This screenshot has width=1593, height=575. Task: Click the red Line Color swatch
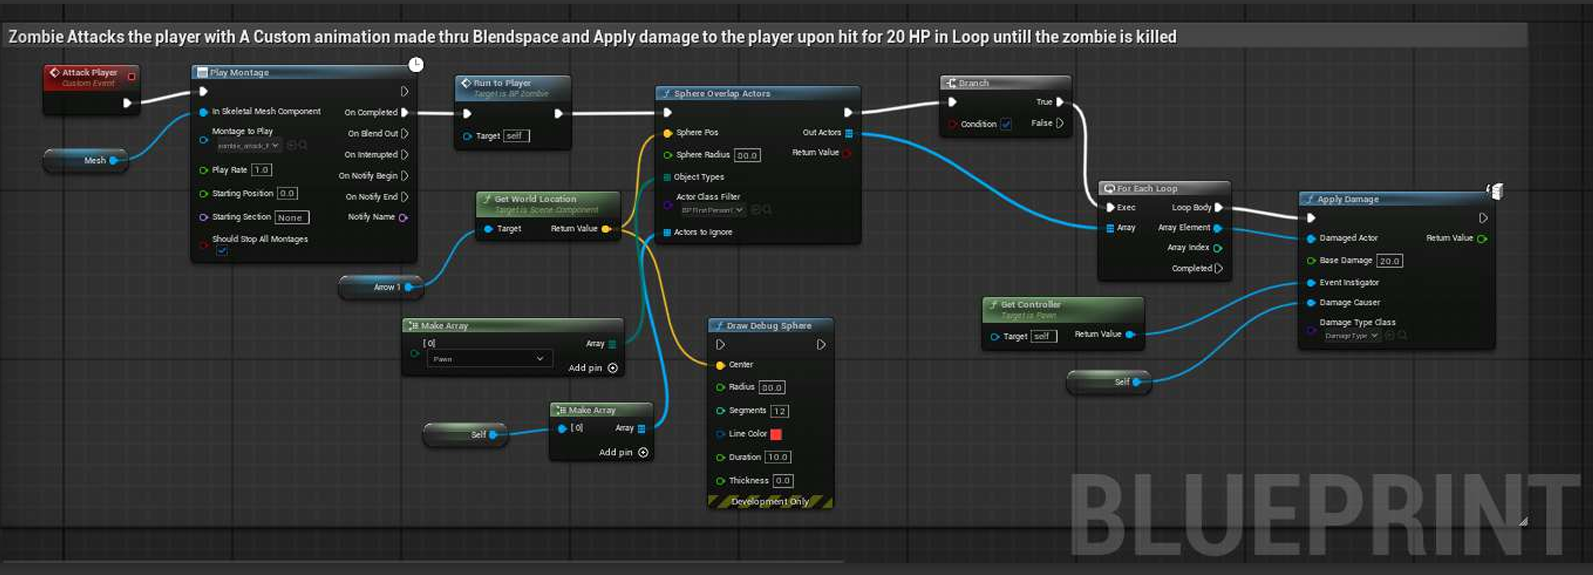point(776,434)
